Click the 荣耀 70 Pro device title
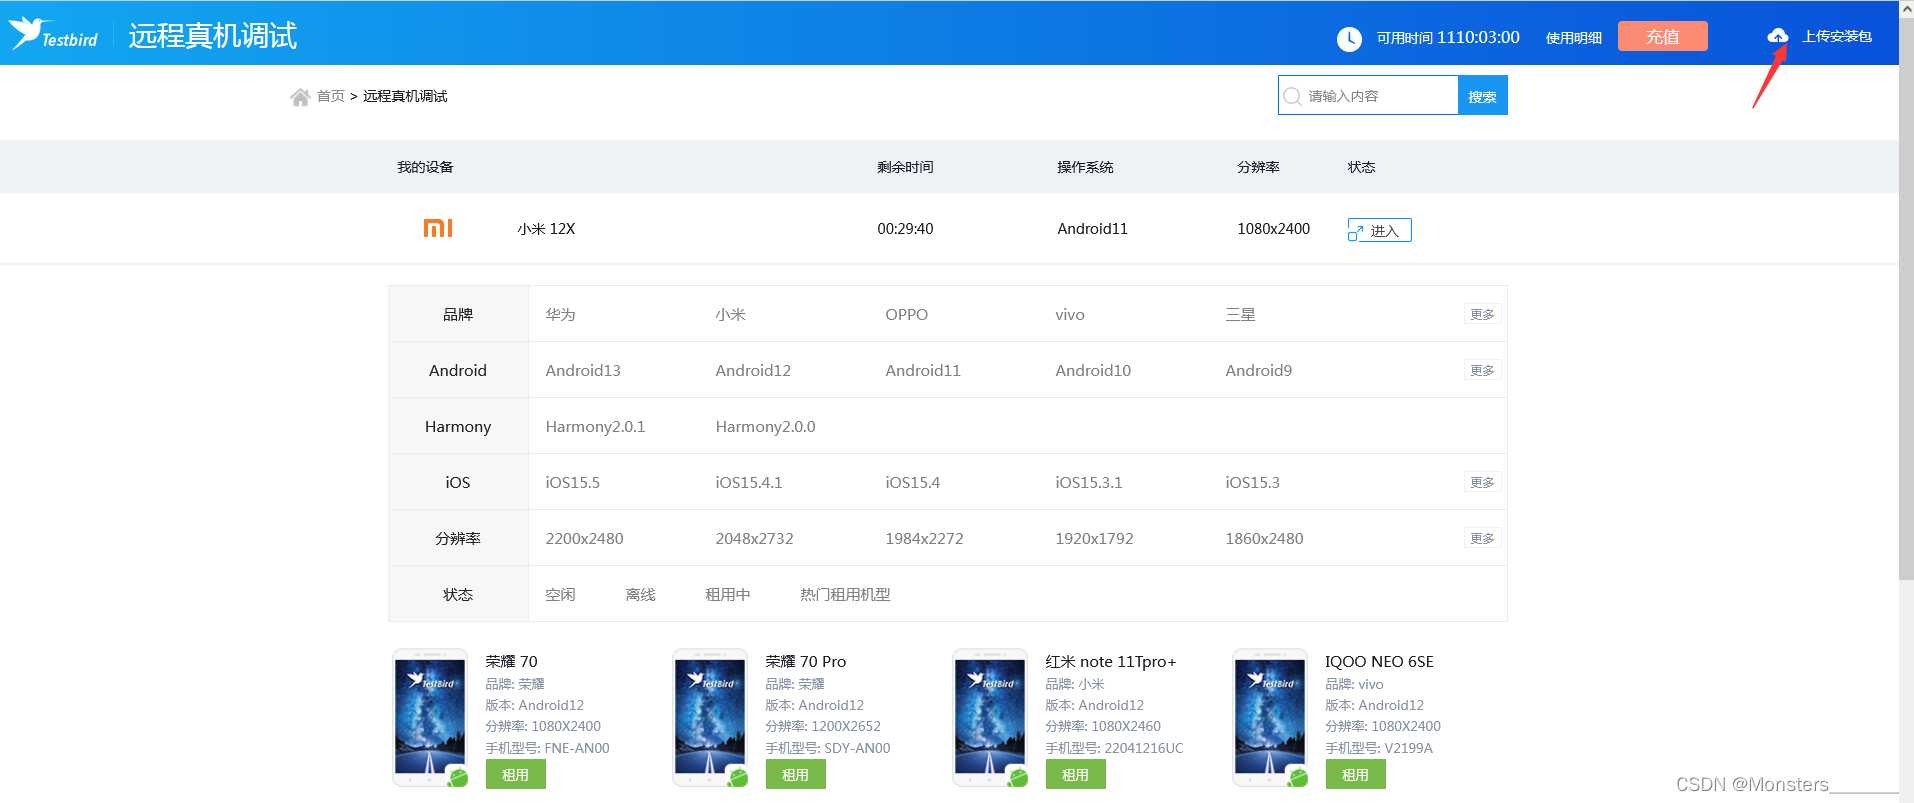Image resolution: width=1914 pixels, height=803 pixels. coord(805,661)
